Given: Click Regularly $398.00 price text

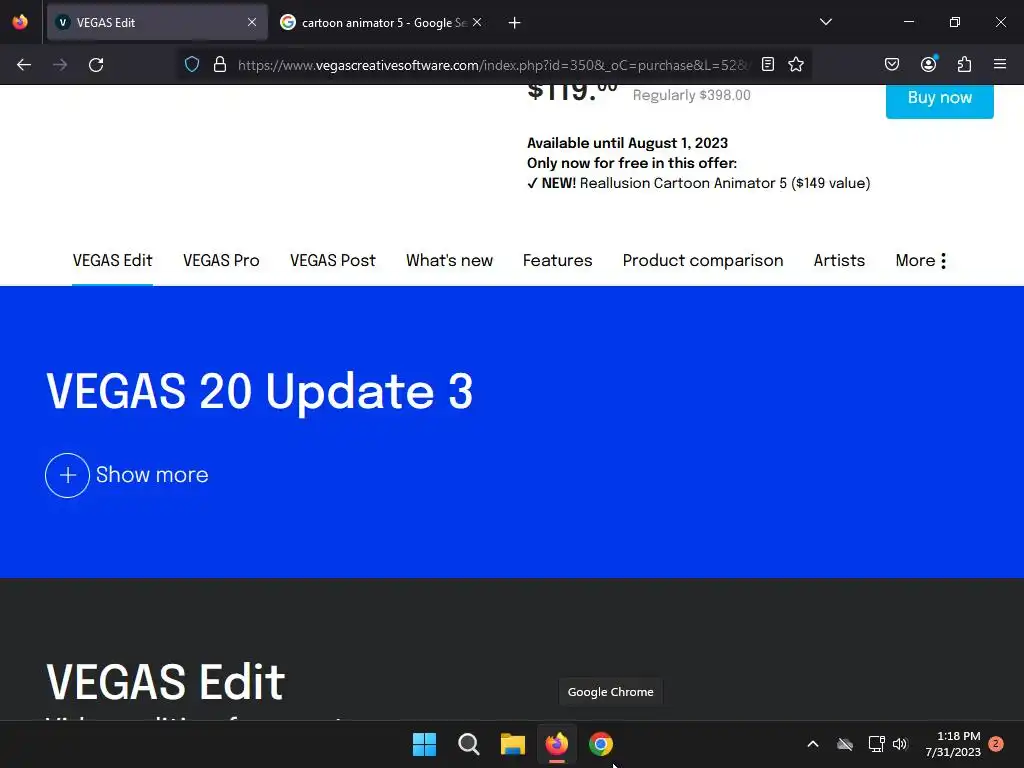Looking at the screenshot, I should click(x=692, y=95).
